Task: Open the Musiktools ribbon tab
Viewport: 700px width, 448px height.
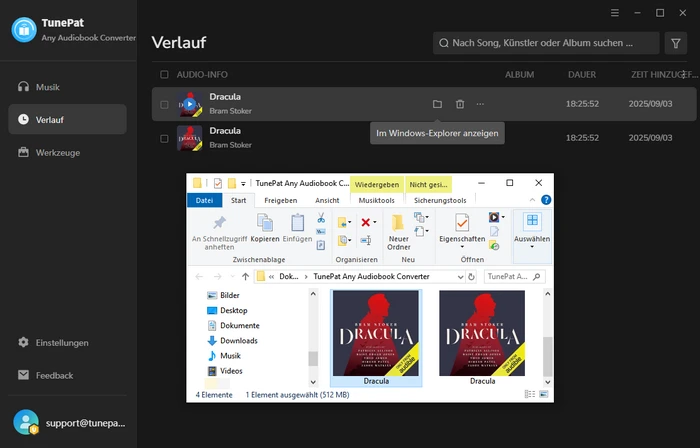Action: [x=376, y=200]
